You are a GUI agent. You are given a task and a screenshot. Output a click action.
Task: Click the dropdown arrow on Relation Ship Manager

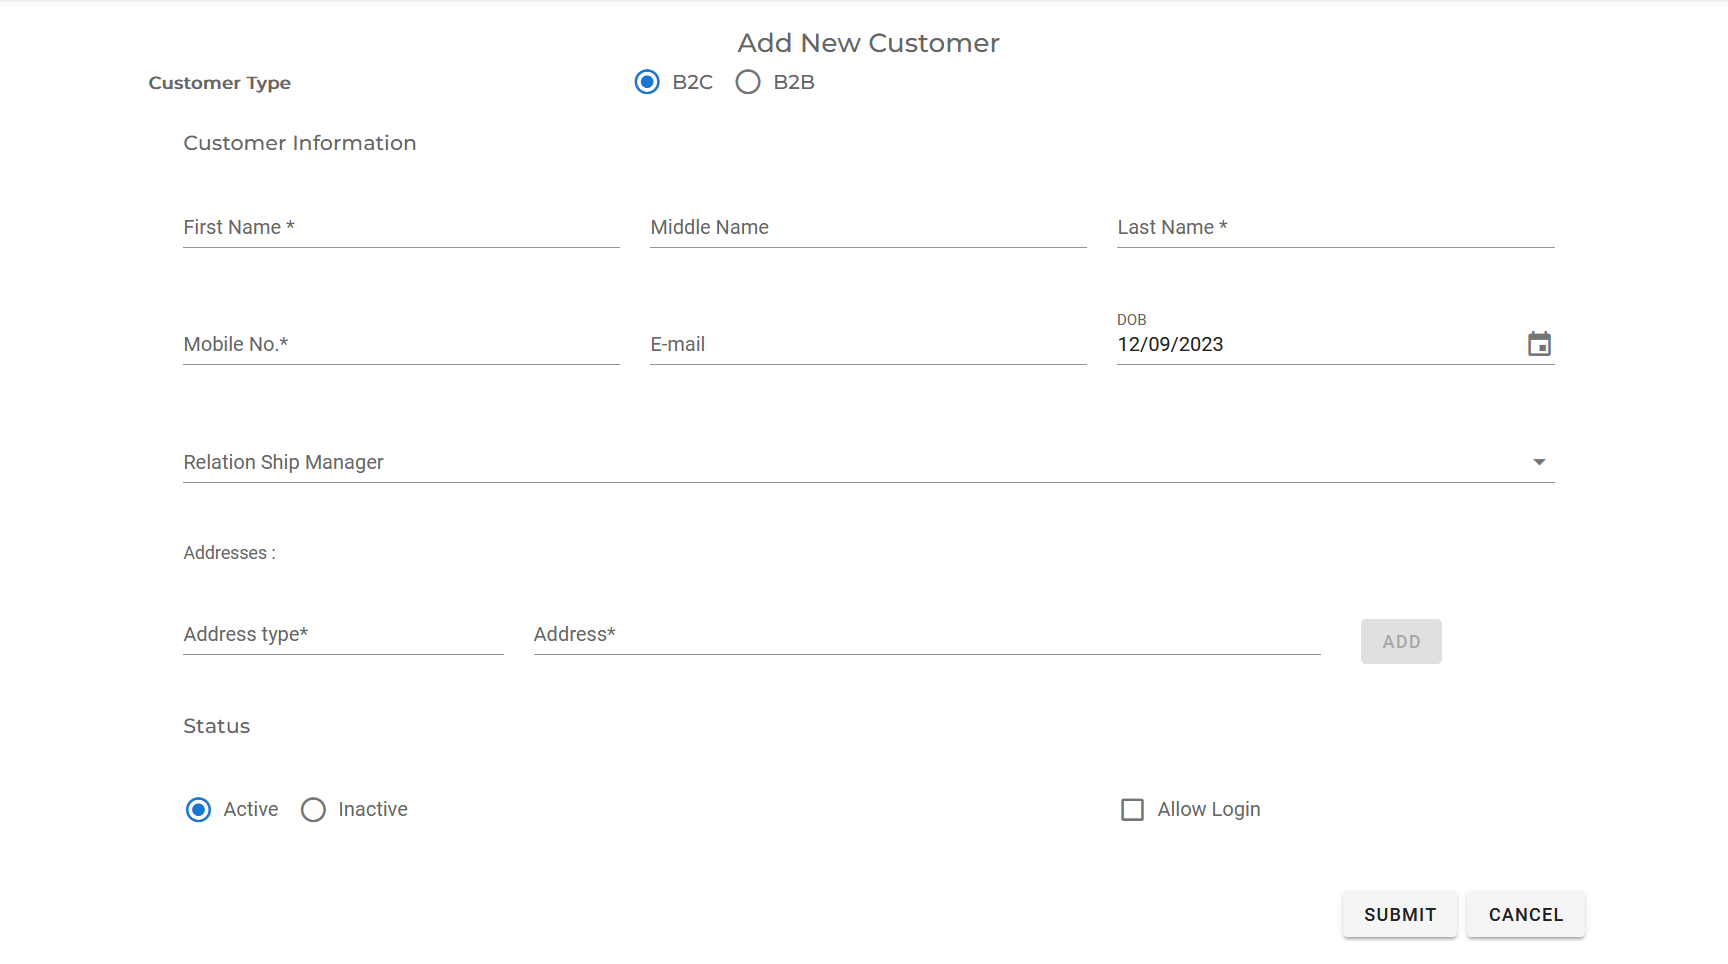tap(1539, 462)
